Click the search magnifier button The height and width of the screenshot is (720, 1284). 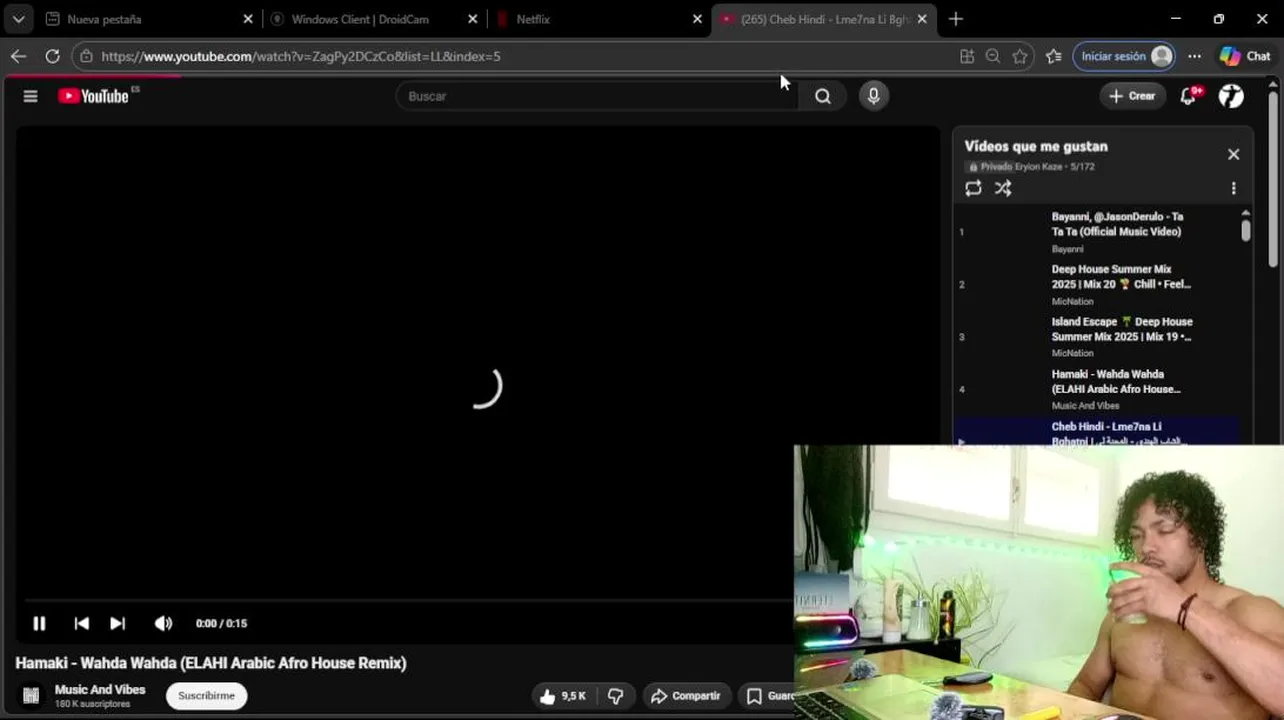tap(822, 96)
